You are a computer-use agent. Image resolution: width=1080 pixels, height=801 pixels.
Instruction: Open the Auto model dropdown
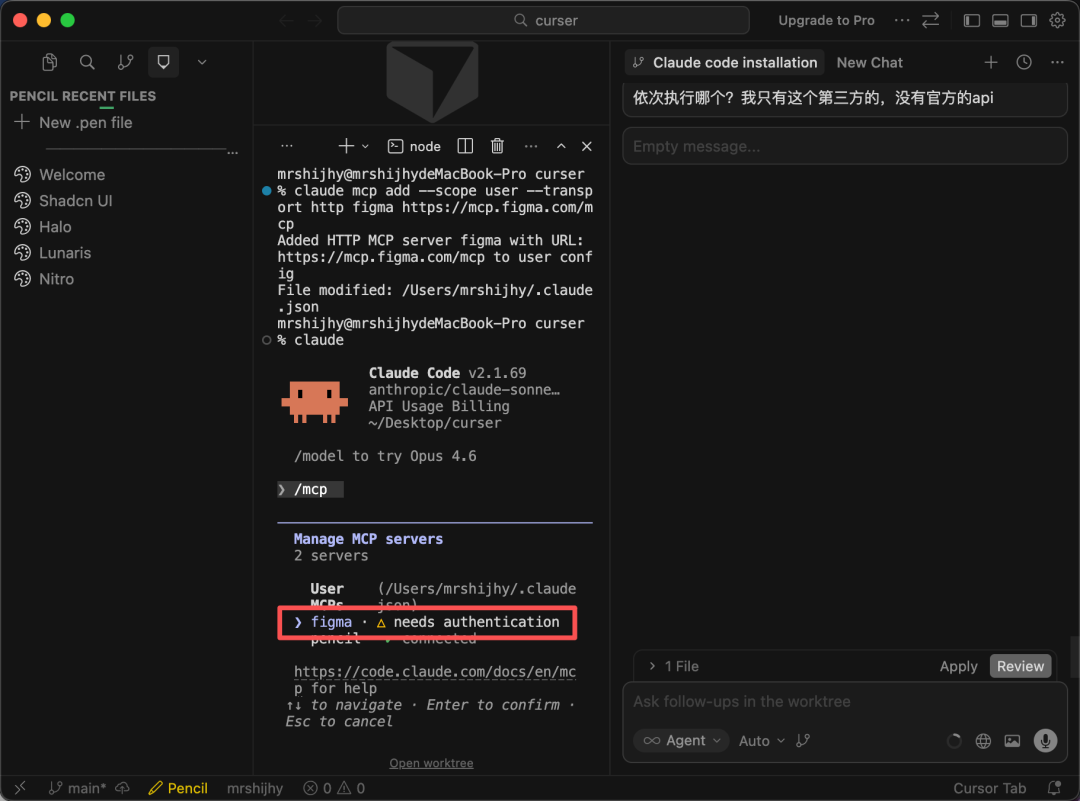[x=761, y=740]
